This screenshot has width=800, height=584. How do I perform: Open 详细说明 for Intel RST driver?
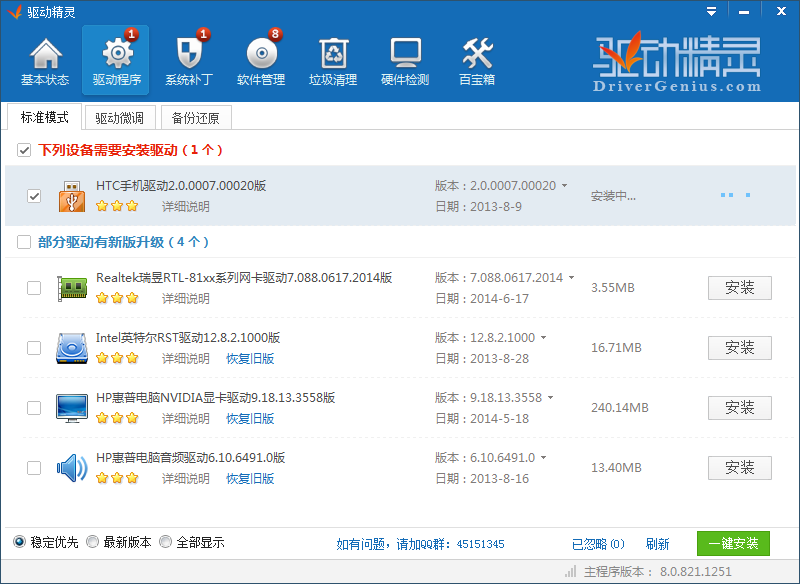click(186, 359)
